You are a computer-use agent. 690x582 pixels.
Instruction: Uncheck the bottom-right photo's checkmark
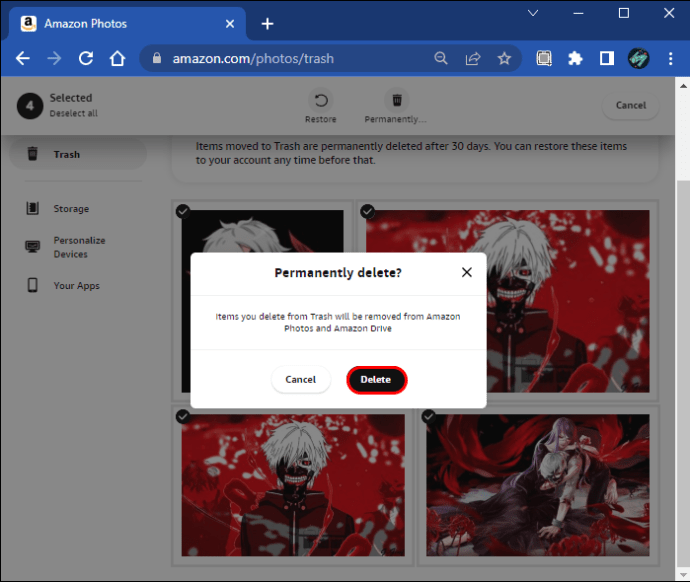[429, 416]
